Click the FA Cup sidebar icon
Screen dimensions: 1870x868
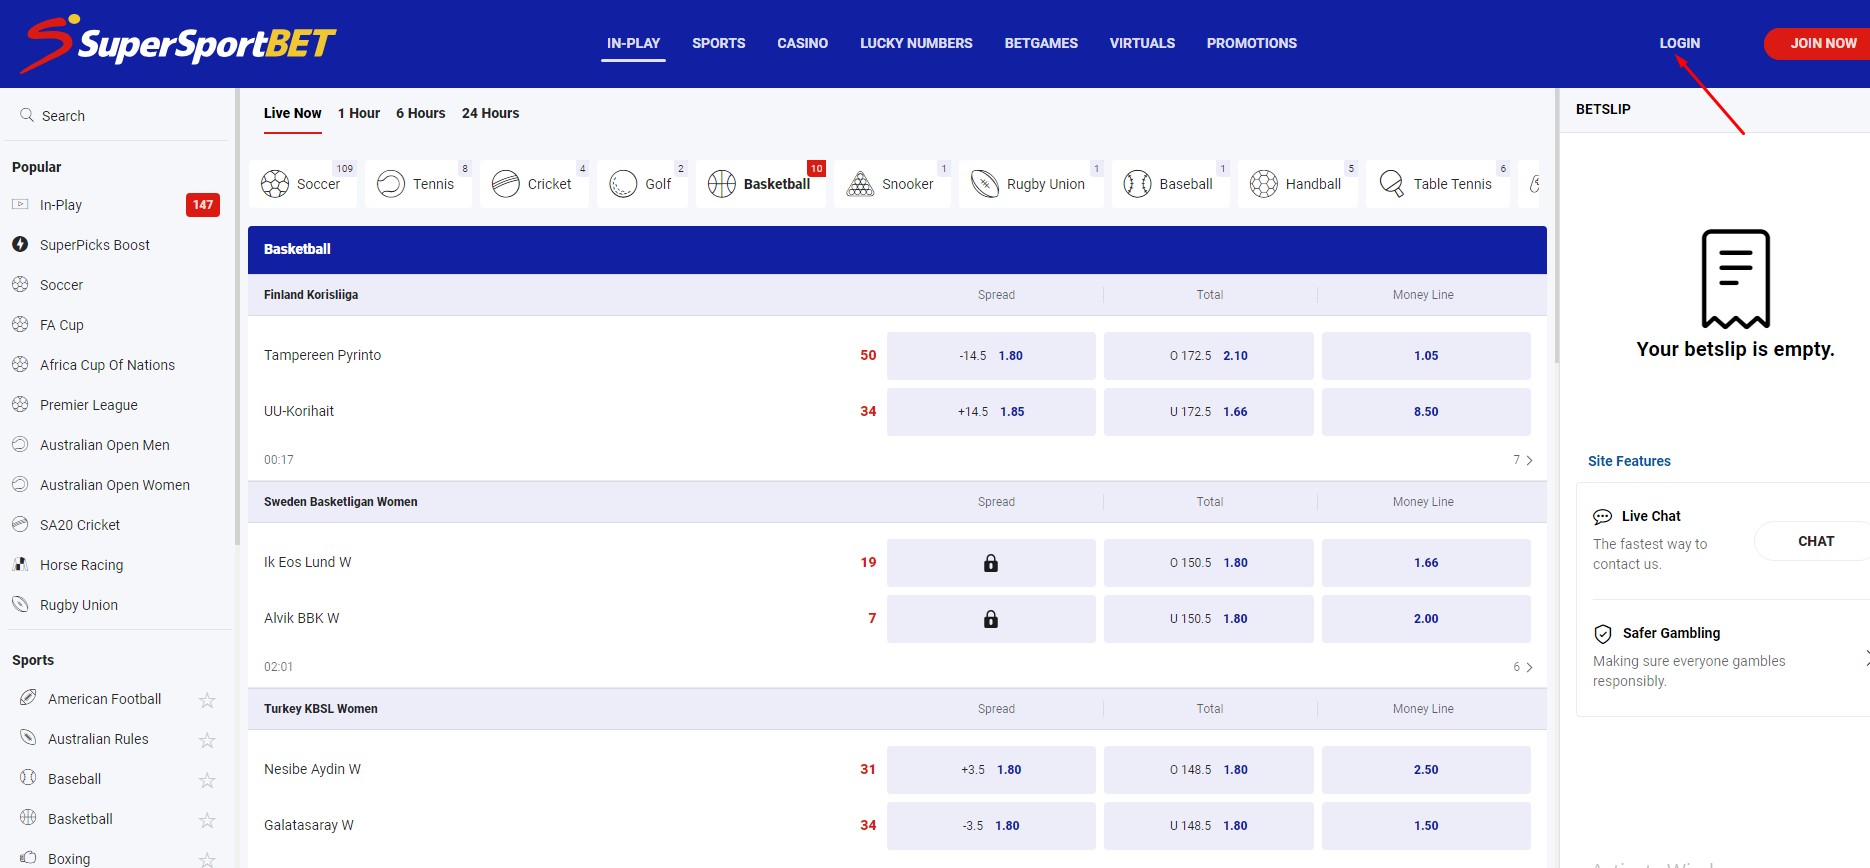[20, 324]
